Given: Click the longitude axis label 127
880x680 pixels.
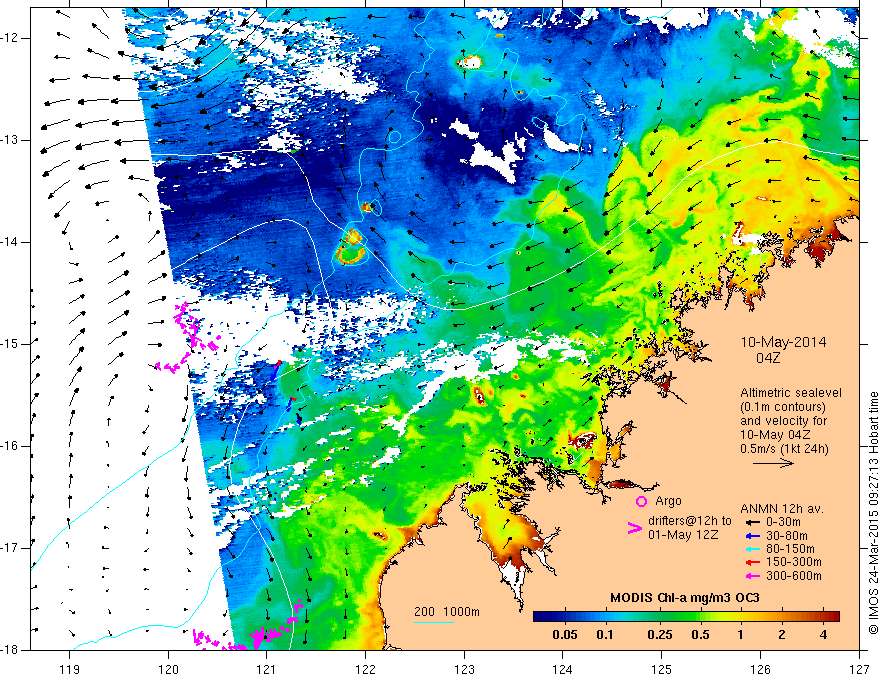Looking at the screenshot, I should pyautogui.click(x=859, y=669).
